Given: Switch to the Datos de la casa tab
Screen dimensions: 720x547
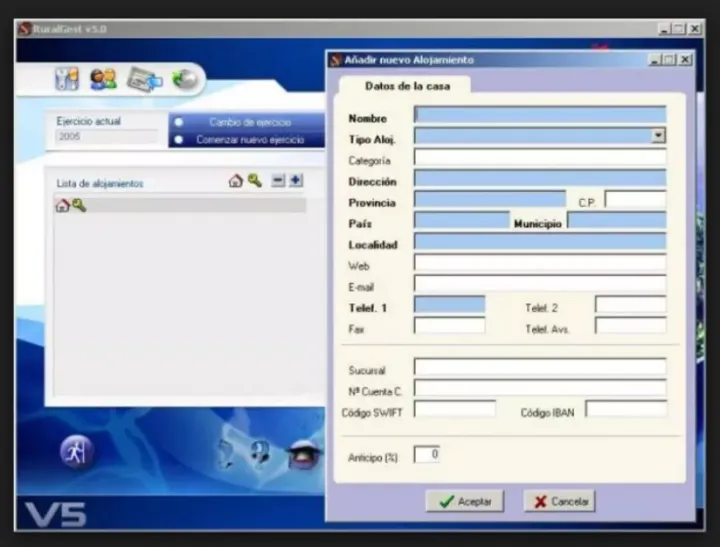Looking at the screenshot, I should (x=407, y=86).
